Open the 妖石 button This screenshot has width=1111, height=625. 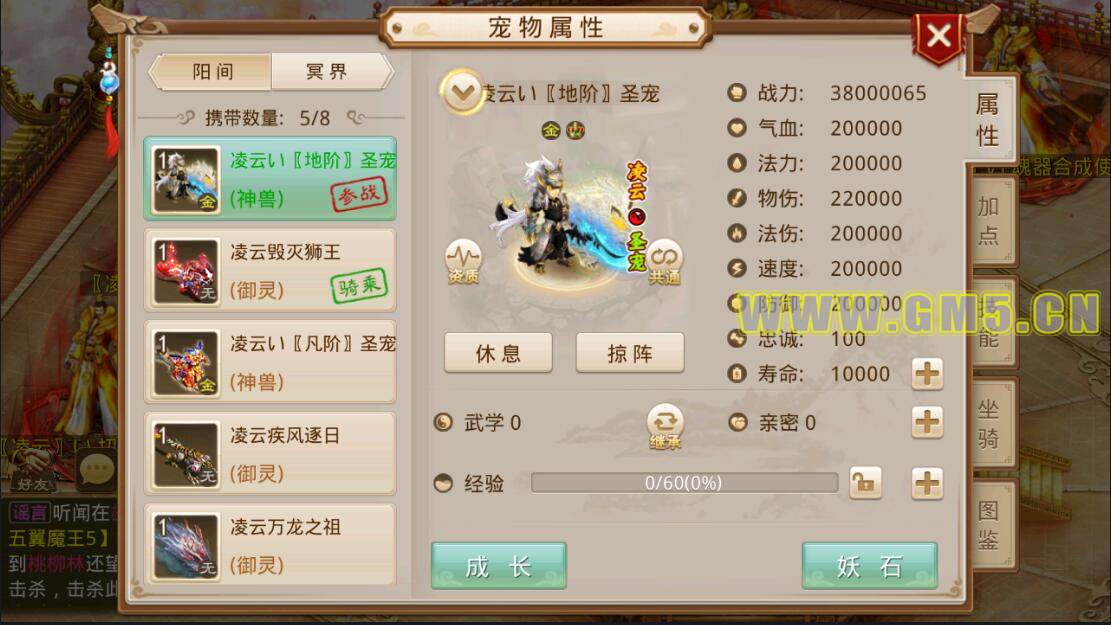point(869,566)
